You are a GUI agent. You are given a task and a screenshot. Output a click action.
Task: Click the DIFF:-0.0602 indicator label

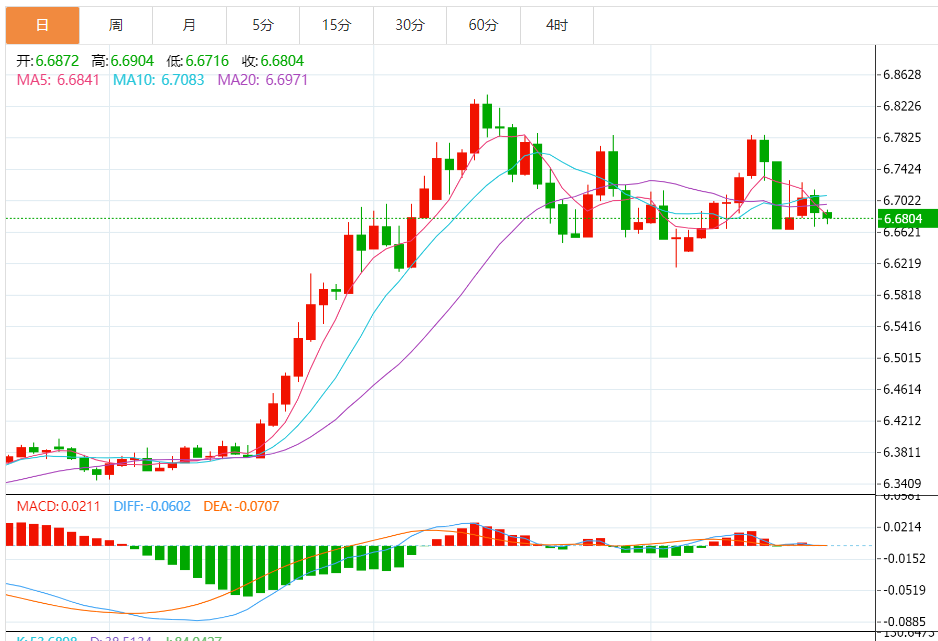152,506
